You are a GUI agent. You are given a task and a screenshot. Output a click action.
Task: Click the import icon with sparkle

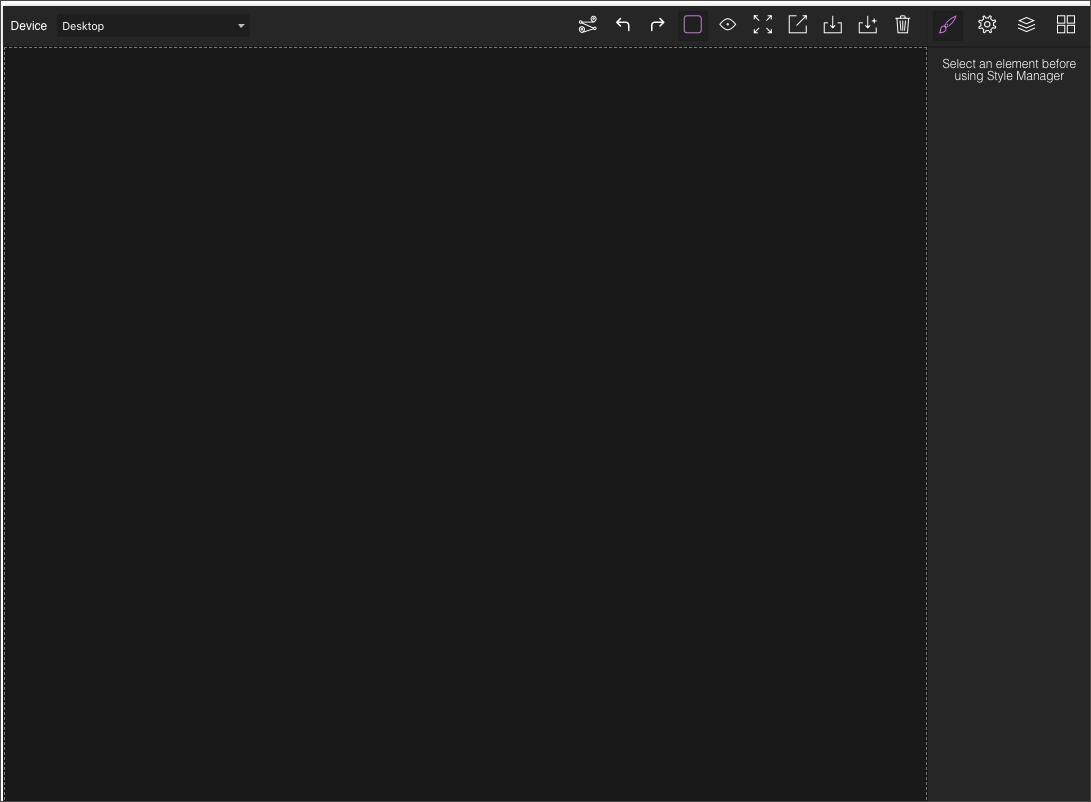click(868, 25)
